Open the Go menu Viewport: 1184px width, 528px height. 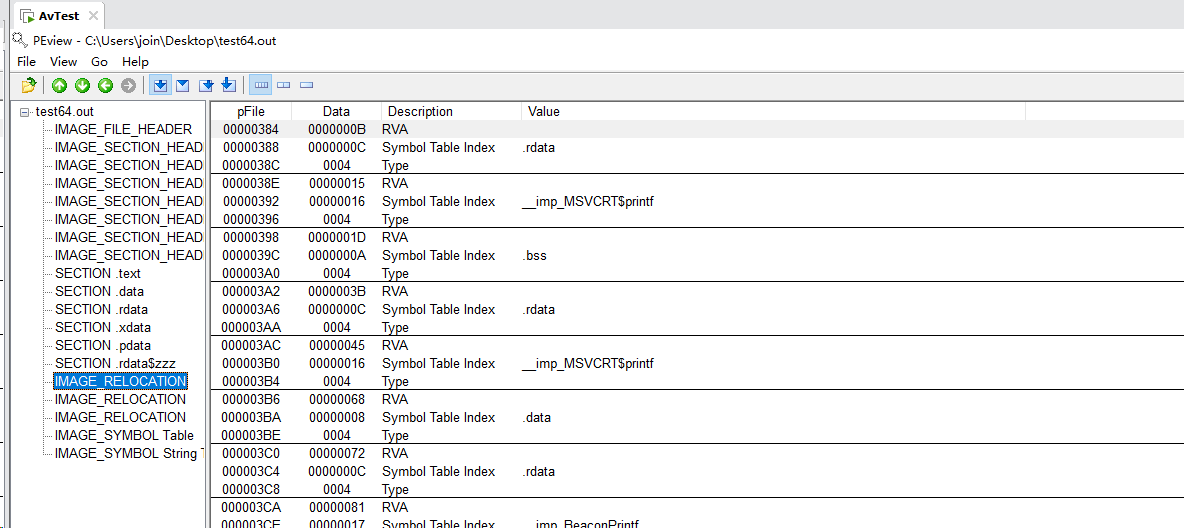pyautogui.click(x=100, y=62)
